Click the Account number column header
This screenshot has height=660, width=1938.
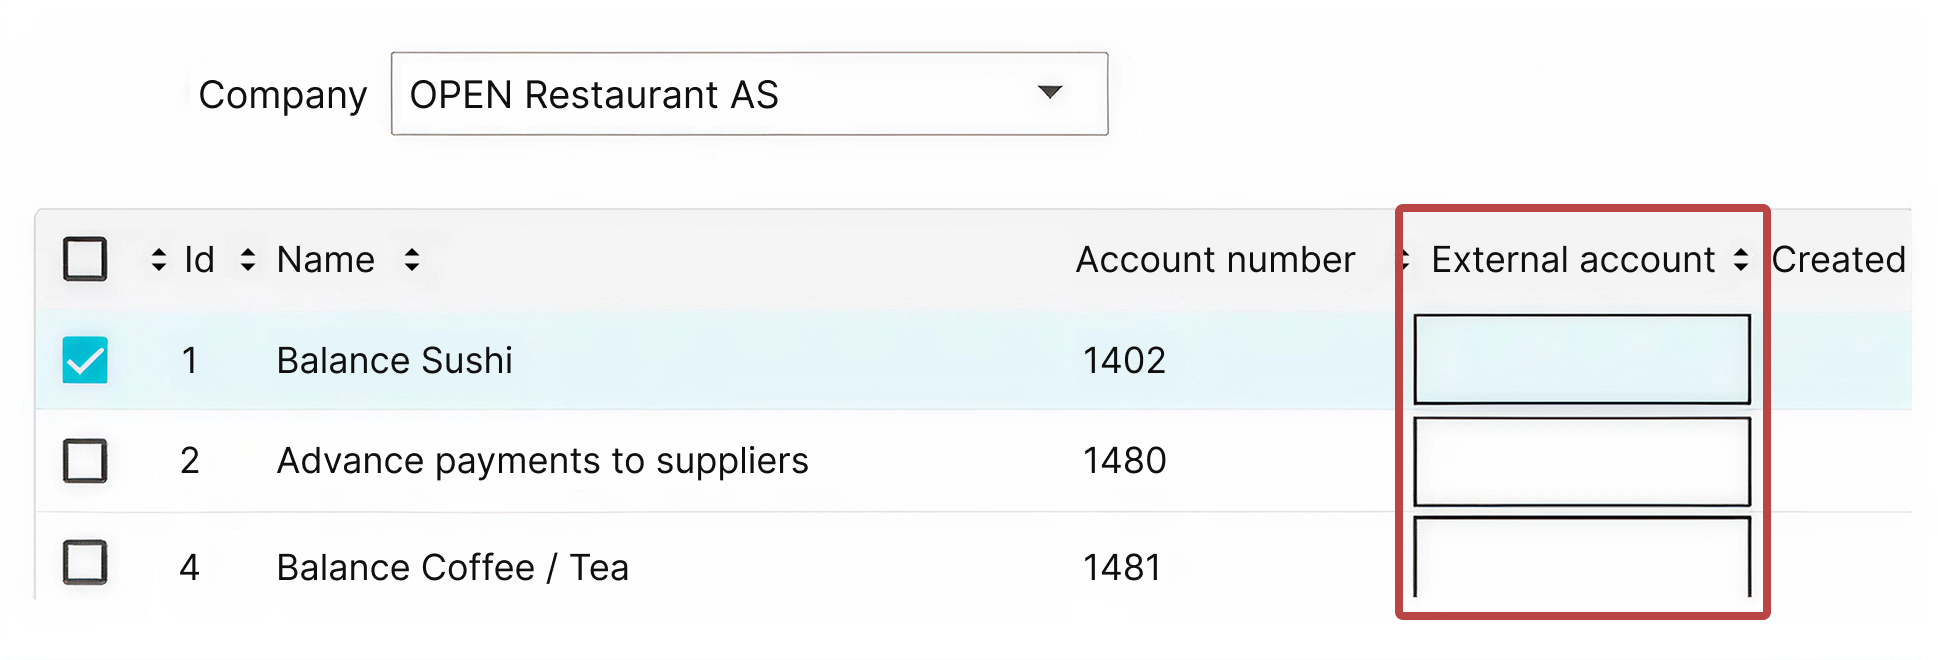1215,260
